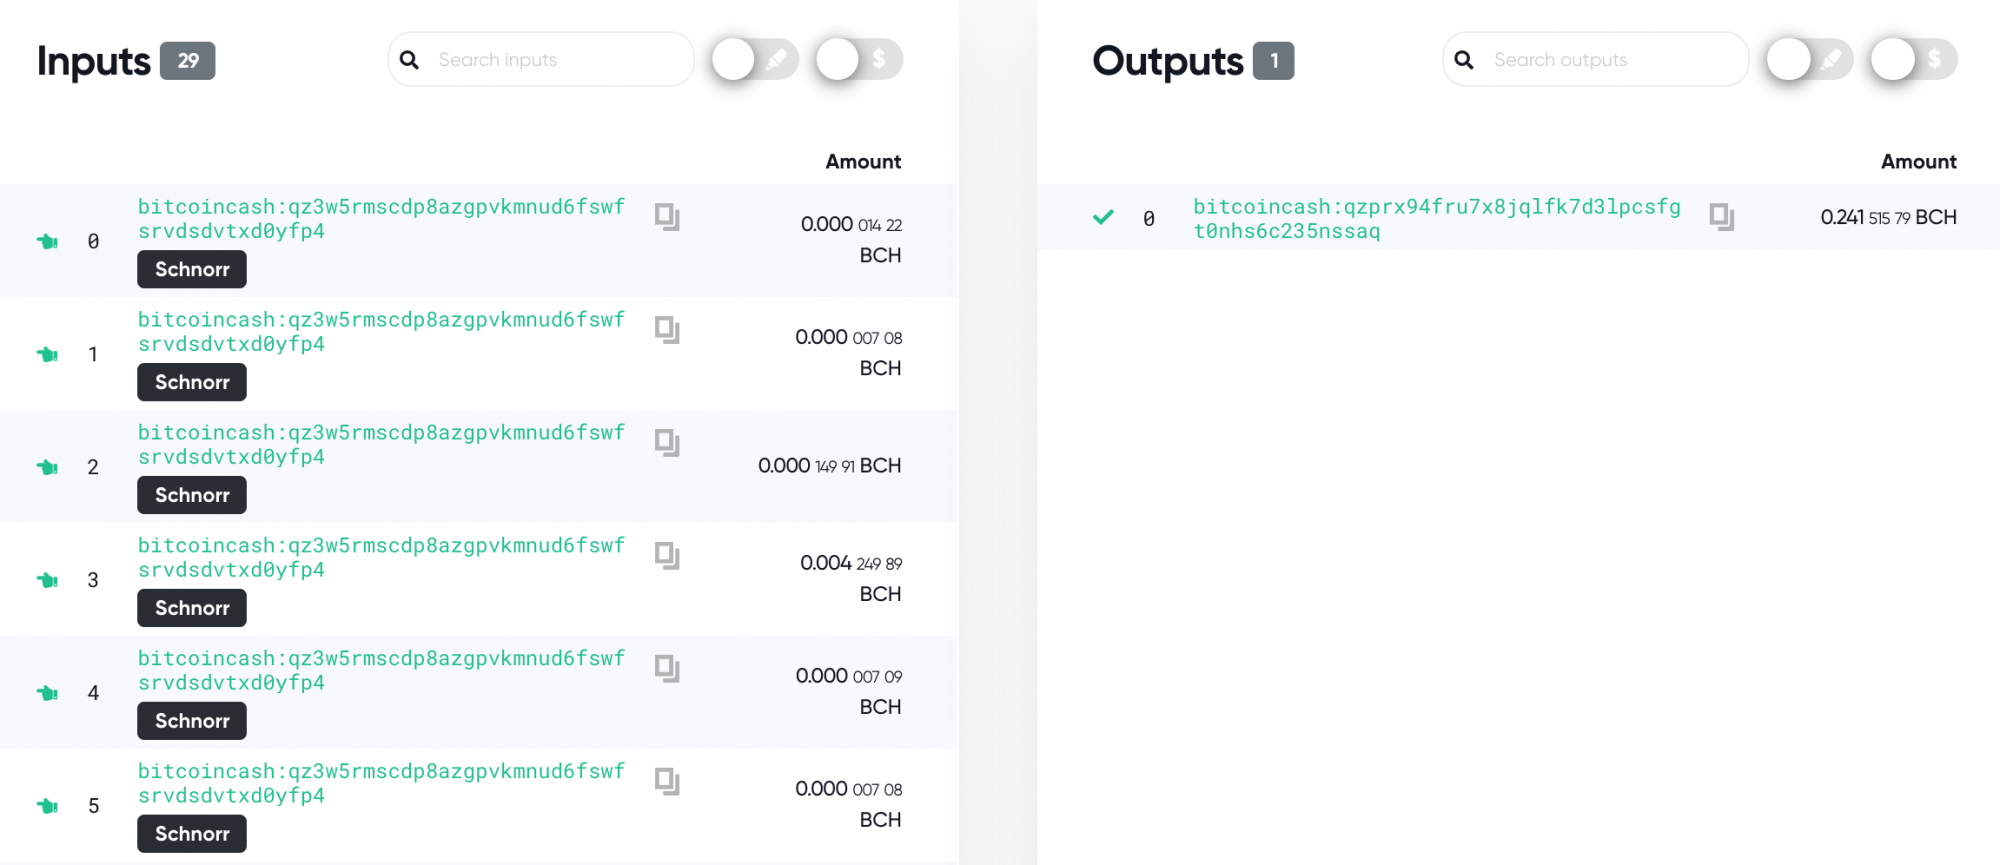
Task: Toggle dollar currency switch in Inputs panel
Action: [859, 60]
